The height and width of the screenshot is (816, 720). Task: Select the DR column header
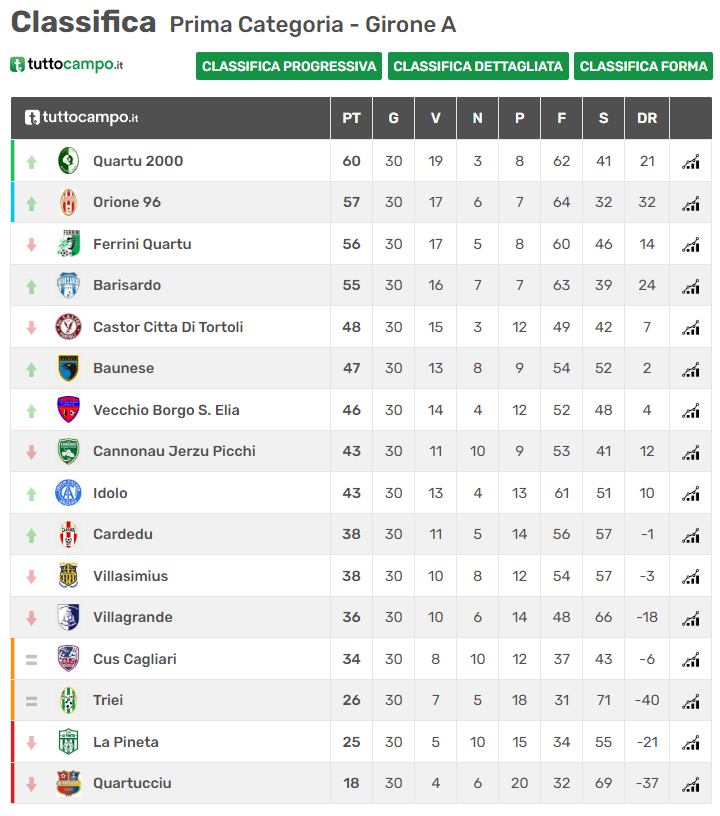[647, 118]
